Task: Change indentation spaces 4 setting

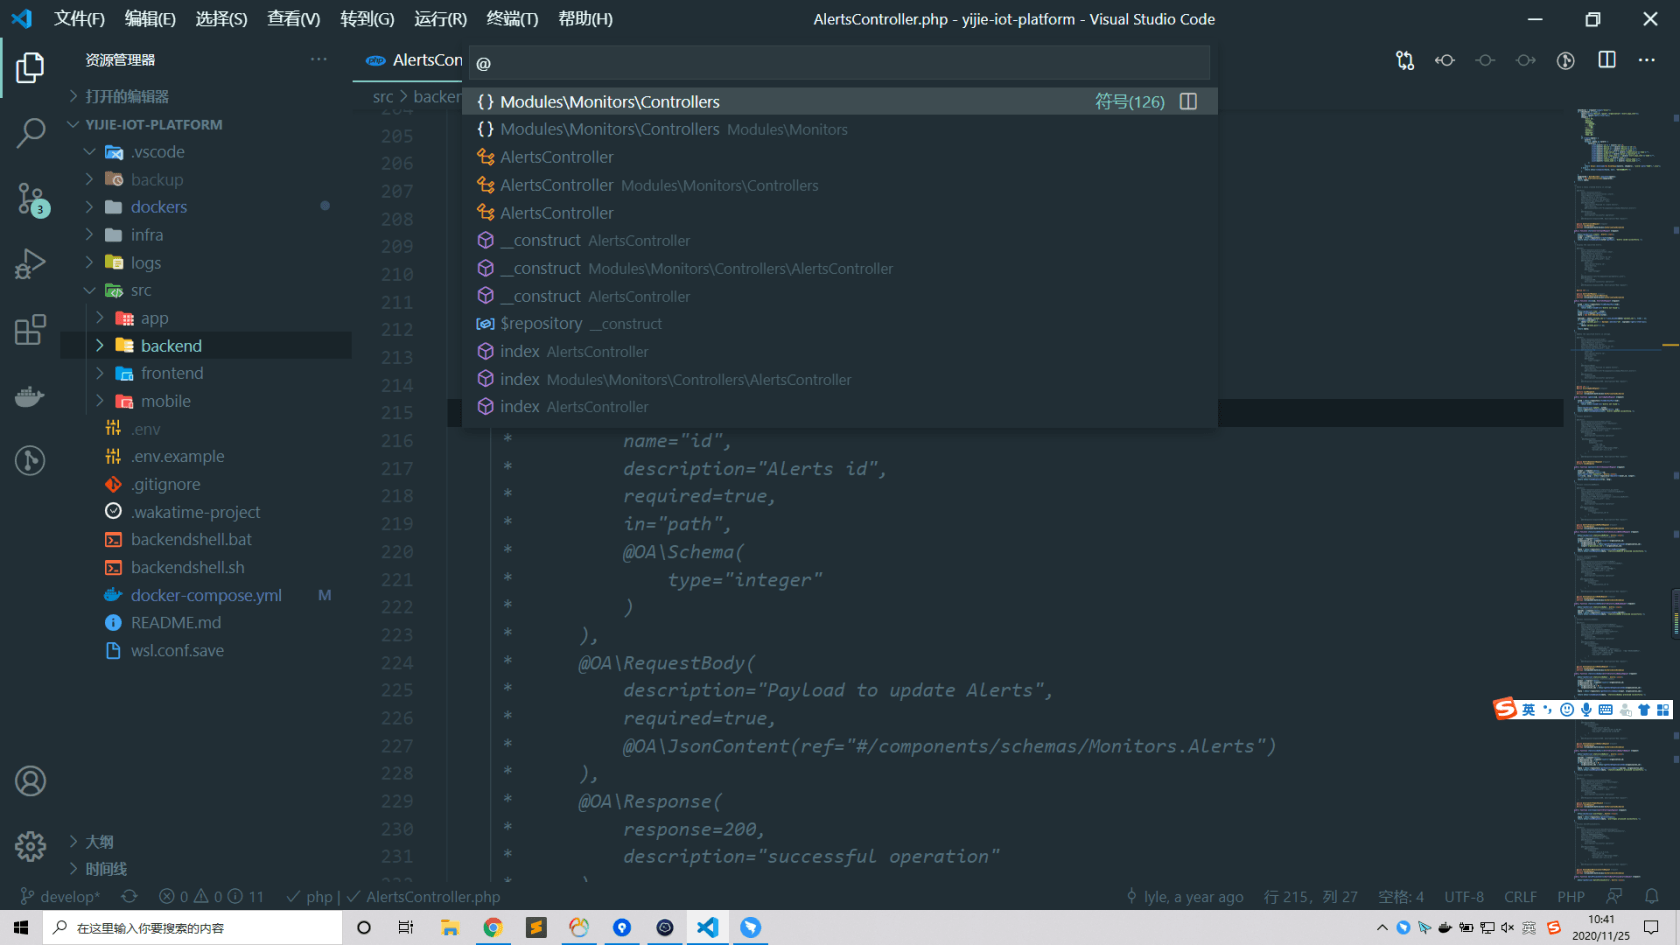Action: click(x=1401, y=896)
